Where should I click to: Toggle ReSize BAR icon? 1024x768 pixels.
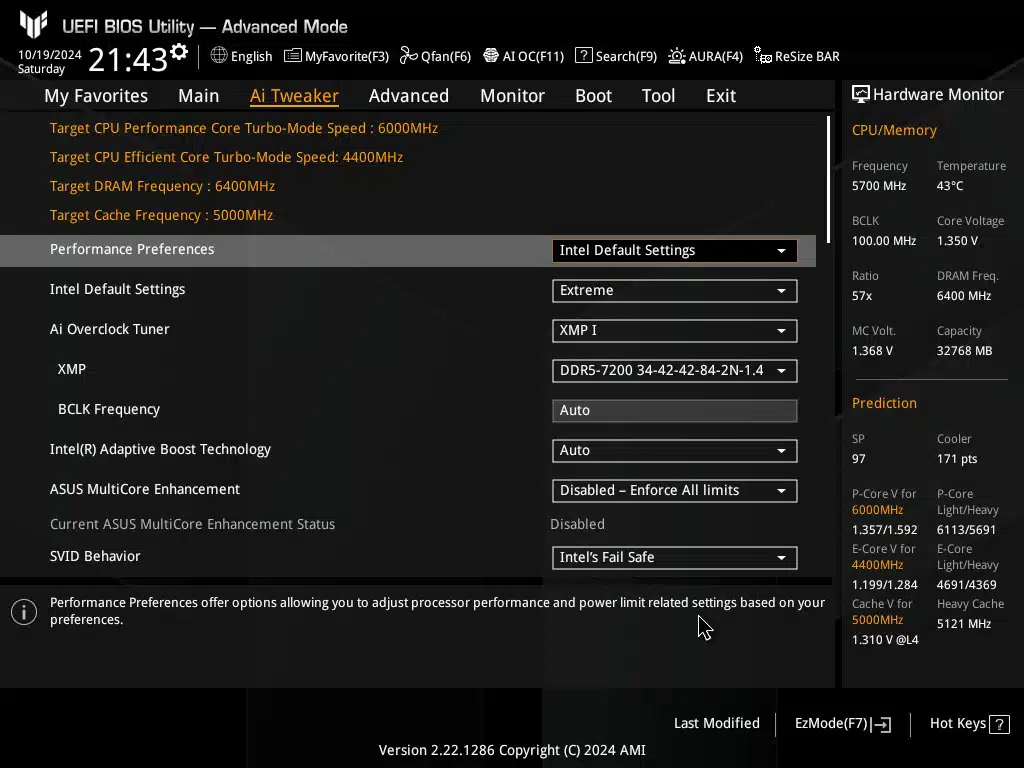click(763, 56)
